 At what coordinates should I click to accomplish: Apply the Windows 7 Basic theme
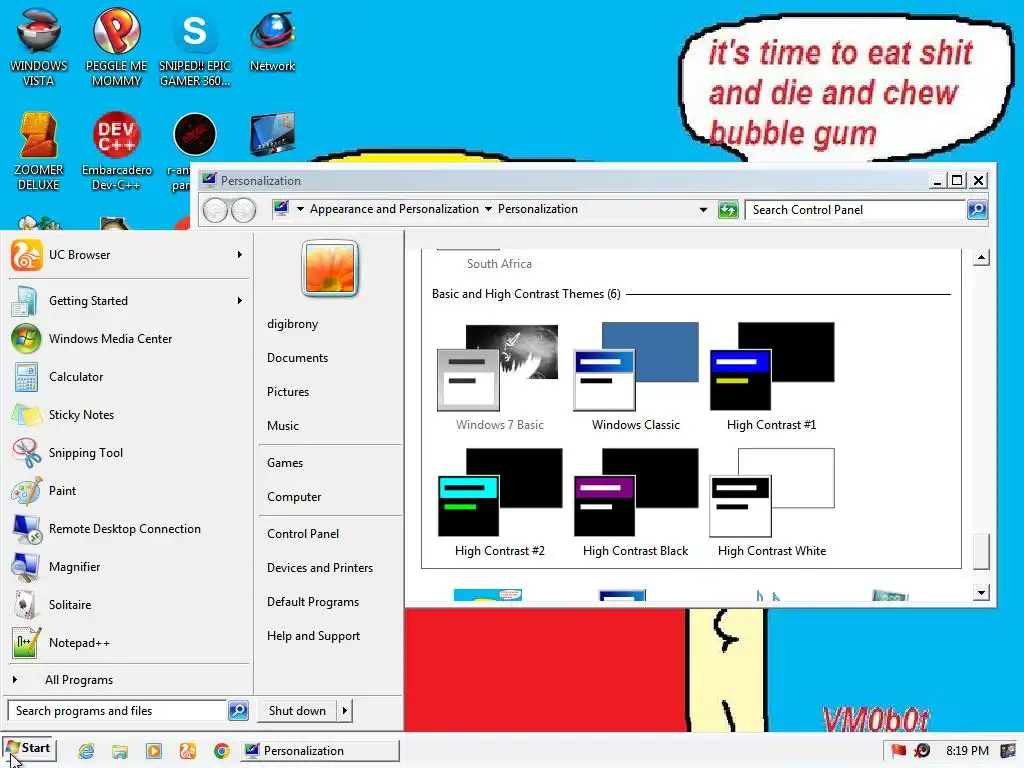pos(500,377)
